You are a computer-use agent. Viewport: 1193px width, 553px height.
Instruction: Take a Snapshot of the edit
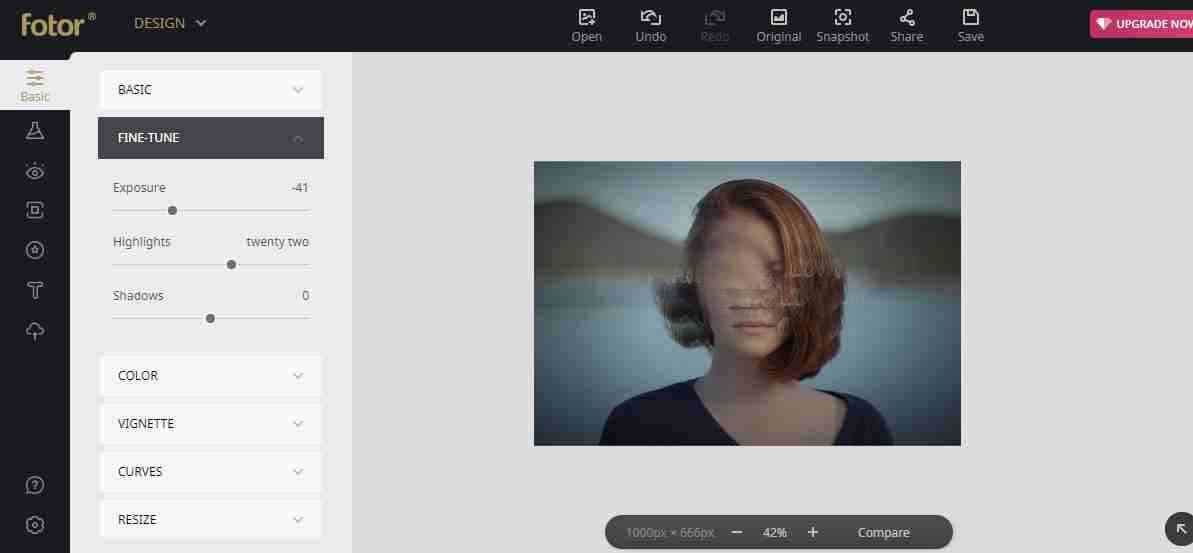[x=842, y=26]
